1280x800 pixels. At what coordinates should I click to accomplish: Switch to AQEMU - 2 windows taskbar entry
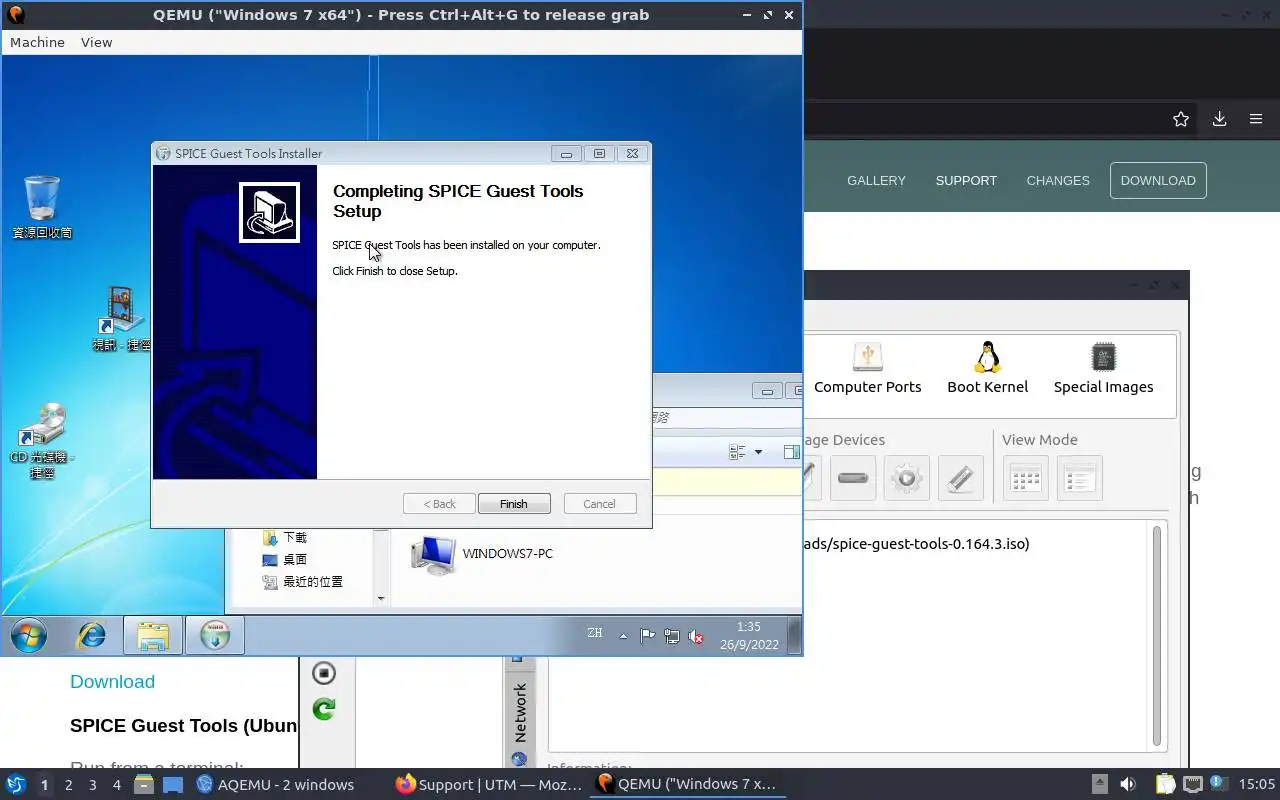coord(276,785)
